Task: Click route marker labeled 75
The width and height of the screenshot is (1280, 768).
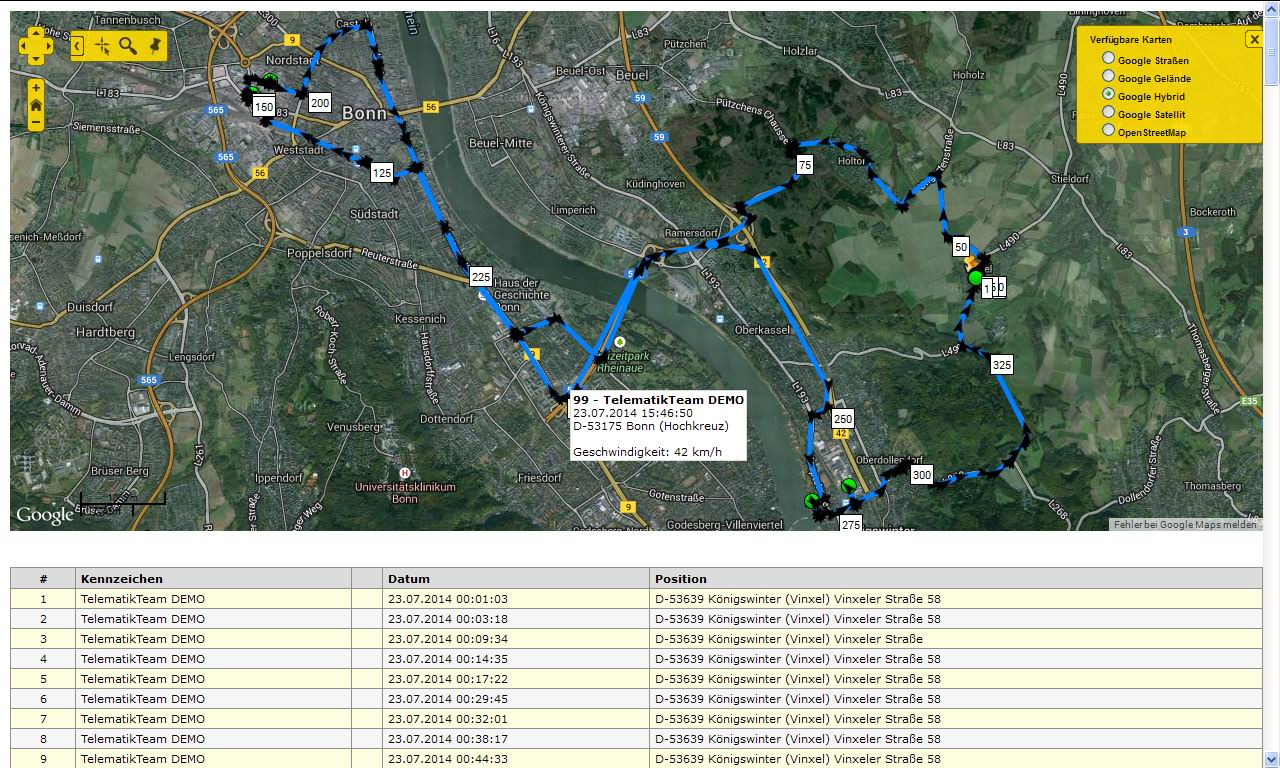Action: [x=805, y=165]
